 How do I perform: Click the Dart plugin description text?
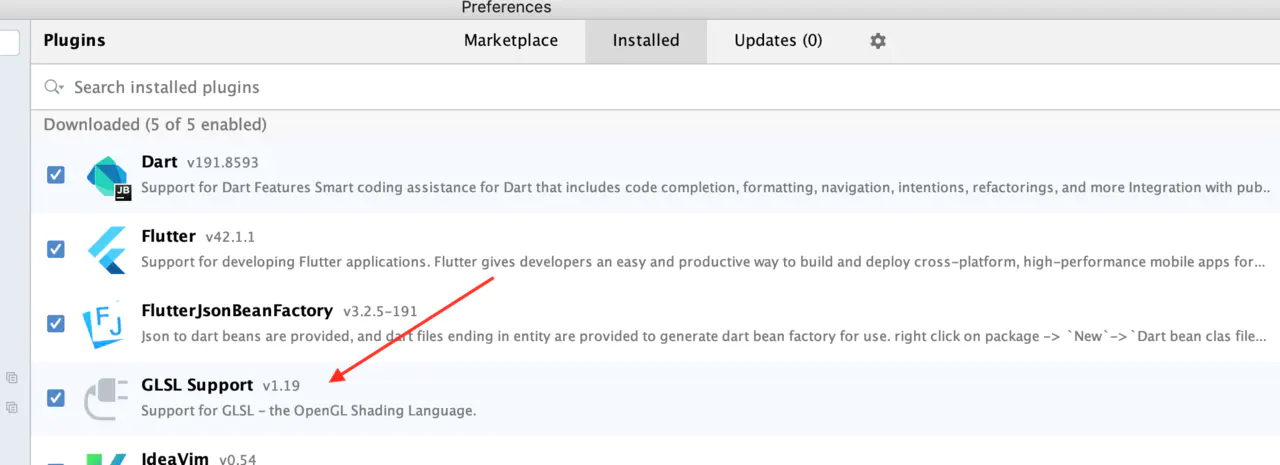(708, 187)
